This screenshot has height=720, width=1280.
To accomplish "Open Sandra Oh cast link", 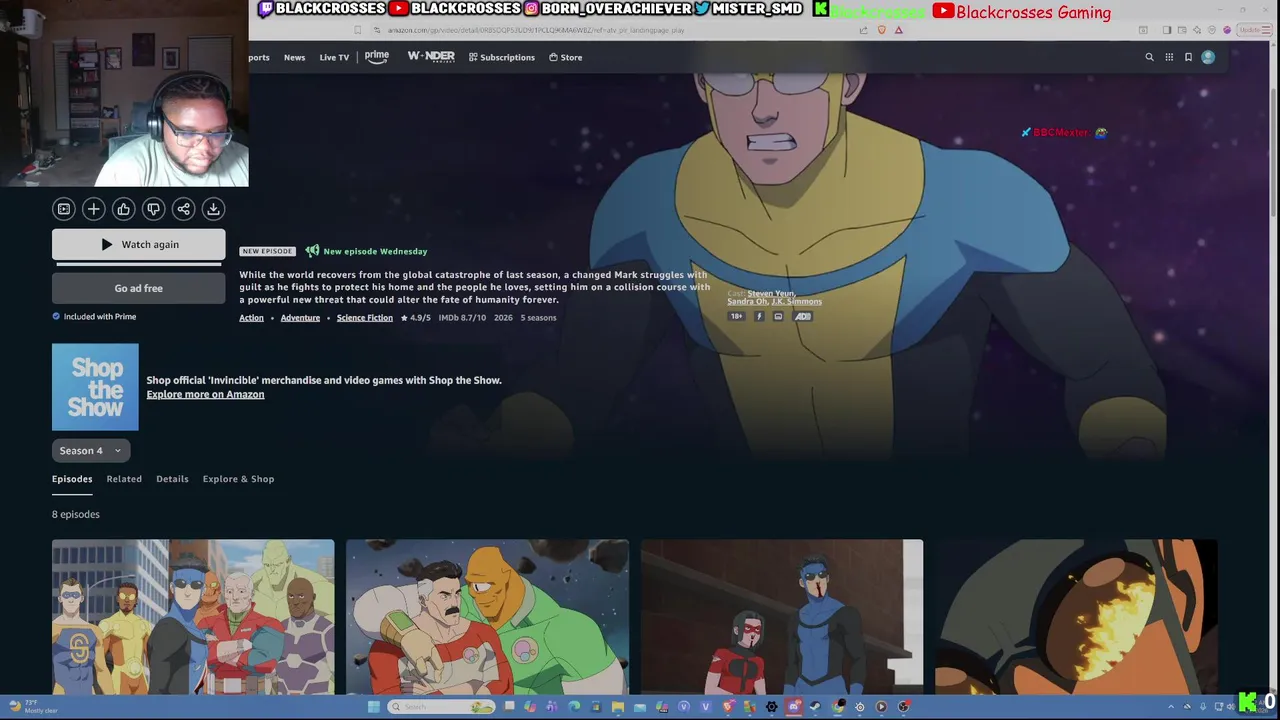I will [747, 302].
